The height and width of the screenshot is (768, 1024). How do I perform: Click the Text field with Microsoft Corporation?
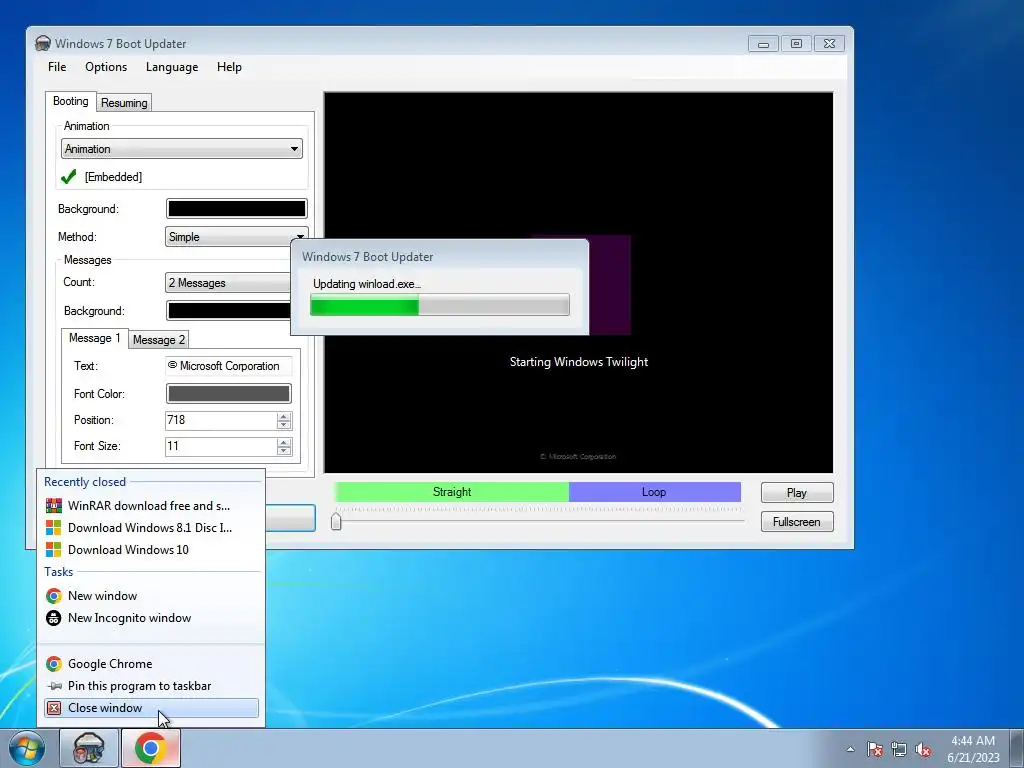pos(229,366)
